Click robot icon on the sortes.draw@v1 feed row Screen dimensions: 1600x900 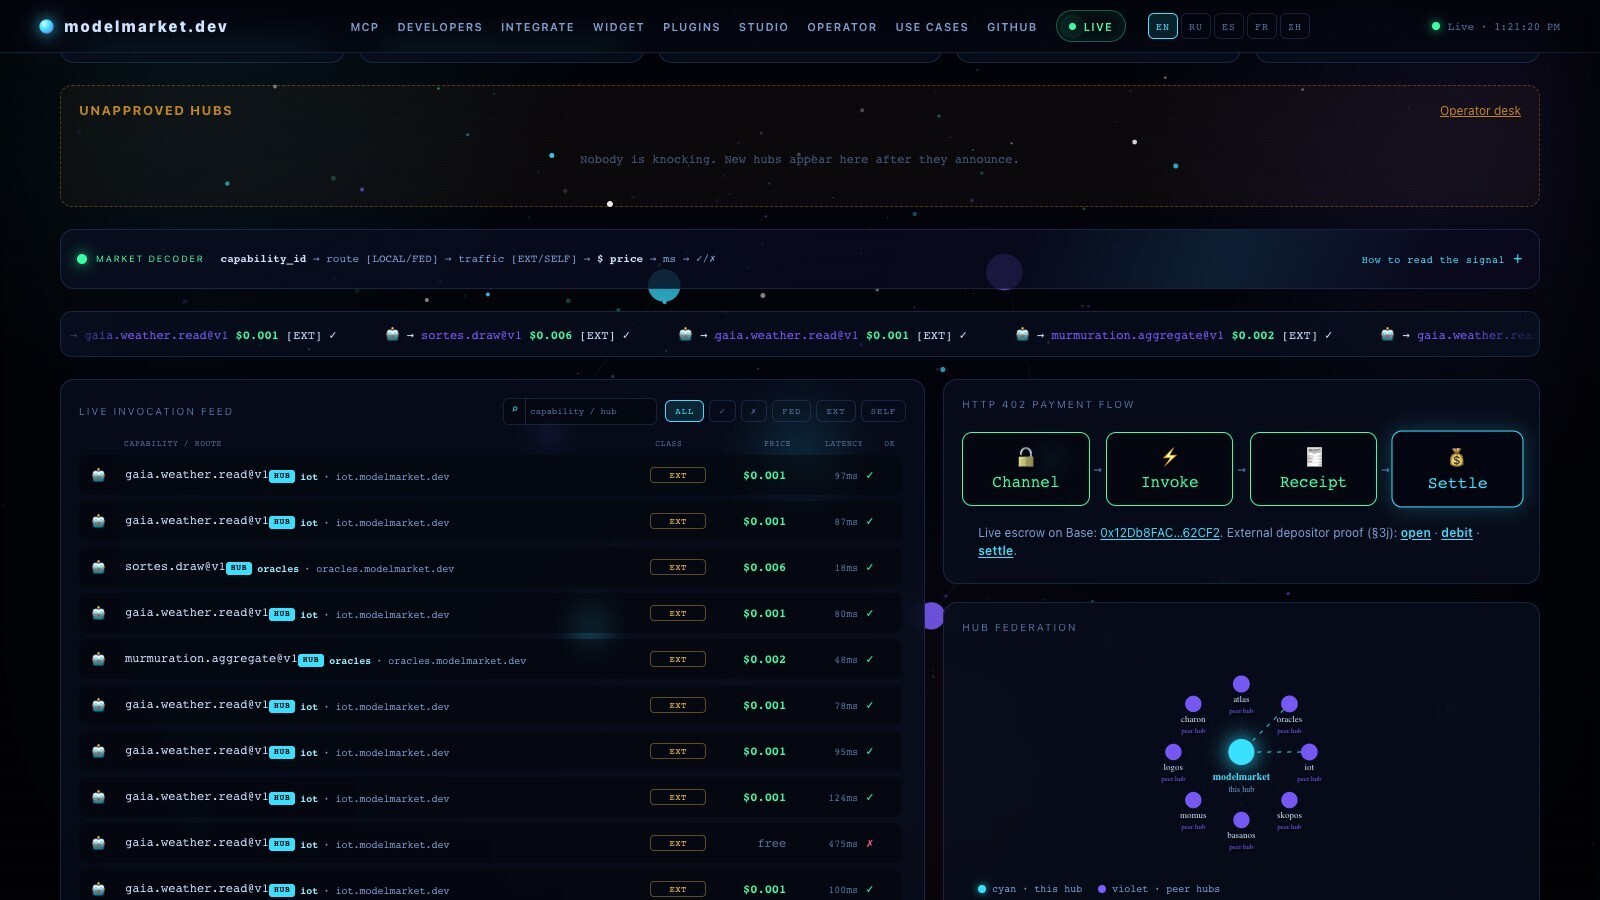point(99,567)
